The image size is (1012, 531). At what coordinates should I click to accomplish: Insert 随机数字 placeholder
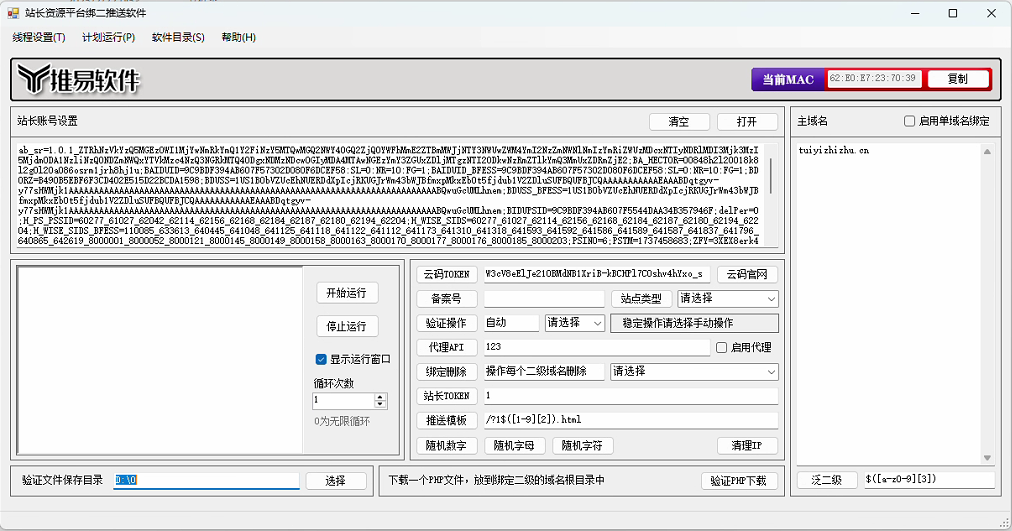(x=447, y=446)
